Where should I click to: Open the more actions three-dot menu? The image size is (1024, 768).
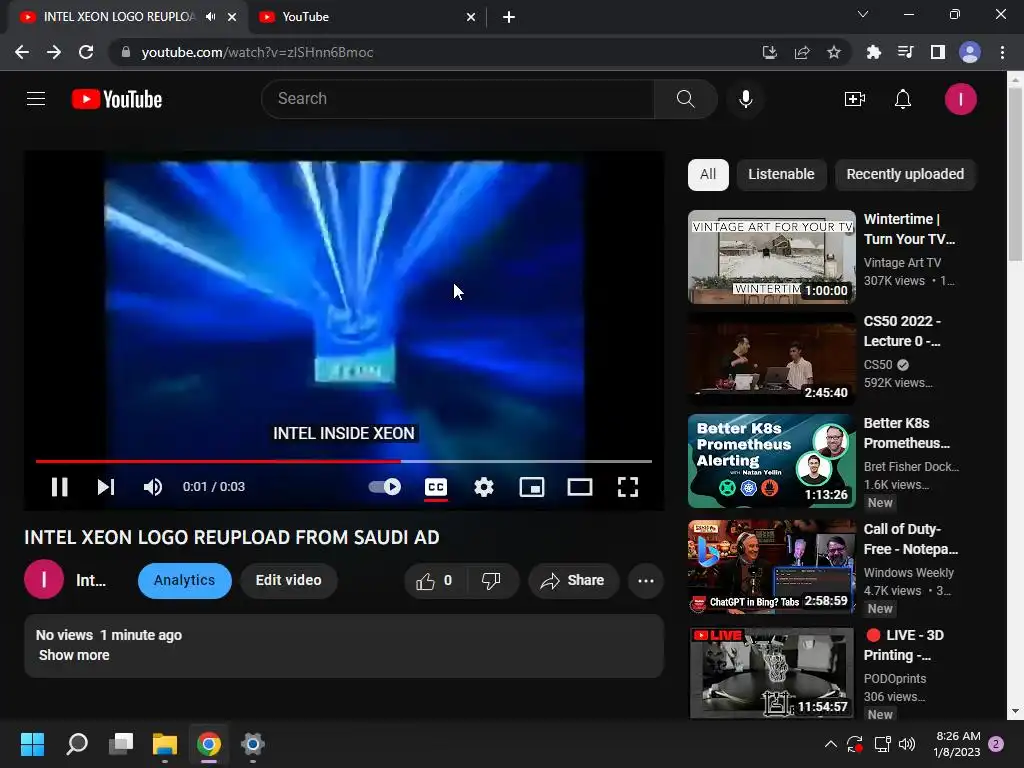tap(646, 580)
